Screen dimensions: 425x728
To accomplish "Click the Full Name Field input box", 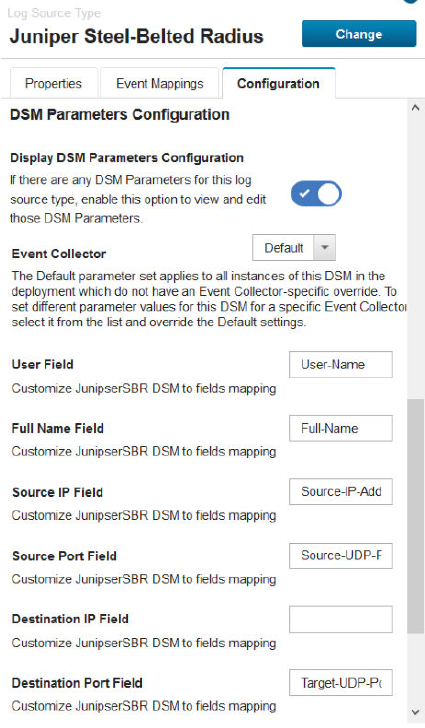I will (x=340, y=428).
